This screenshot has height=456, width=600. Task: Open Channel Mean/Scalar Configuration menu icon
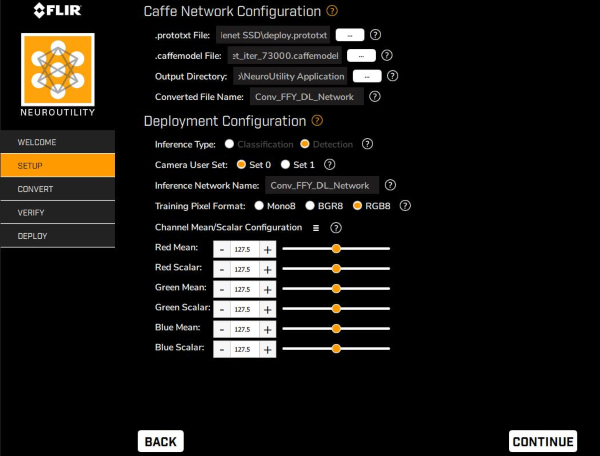coord(316,228)
